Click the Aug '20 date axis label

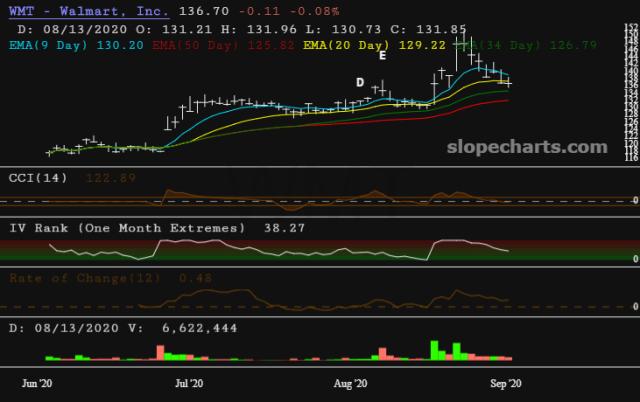350,383
